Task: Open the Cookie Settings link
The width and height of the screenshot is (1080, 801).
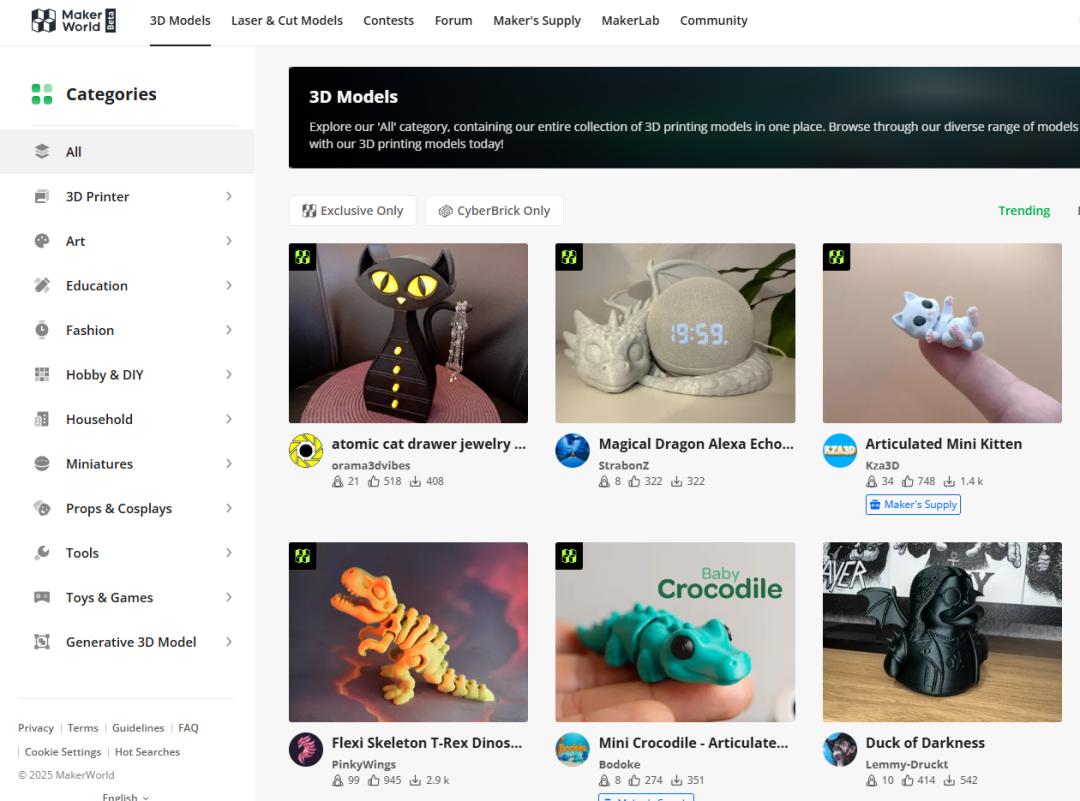Action: point(63,752)
